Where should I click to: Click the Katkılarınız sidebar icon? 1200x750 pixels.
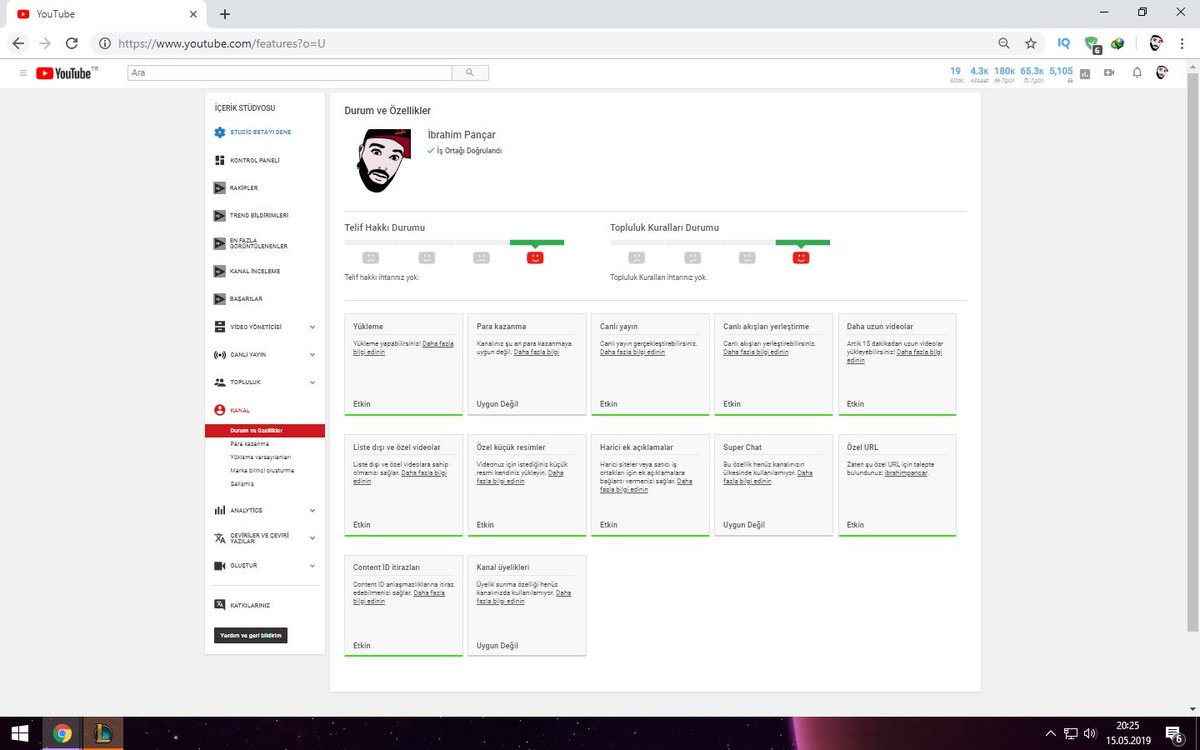[220, 604]
